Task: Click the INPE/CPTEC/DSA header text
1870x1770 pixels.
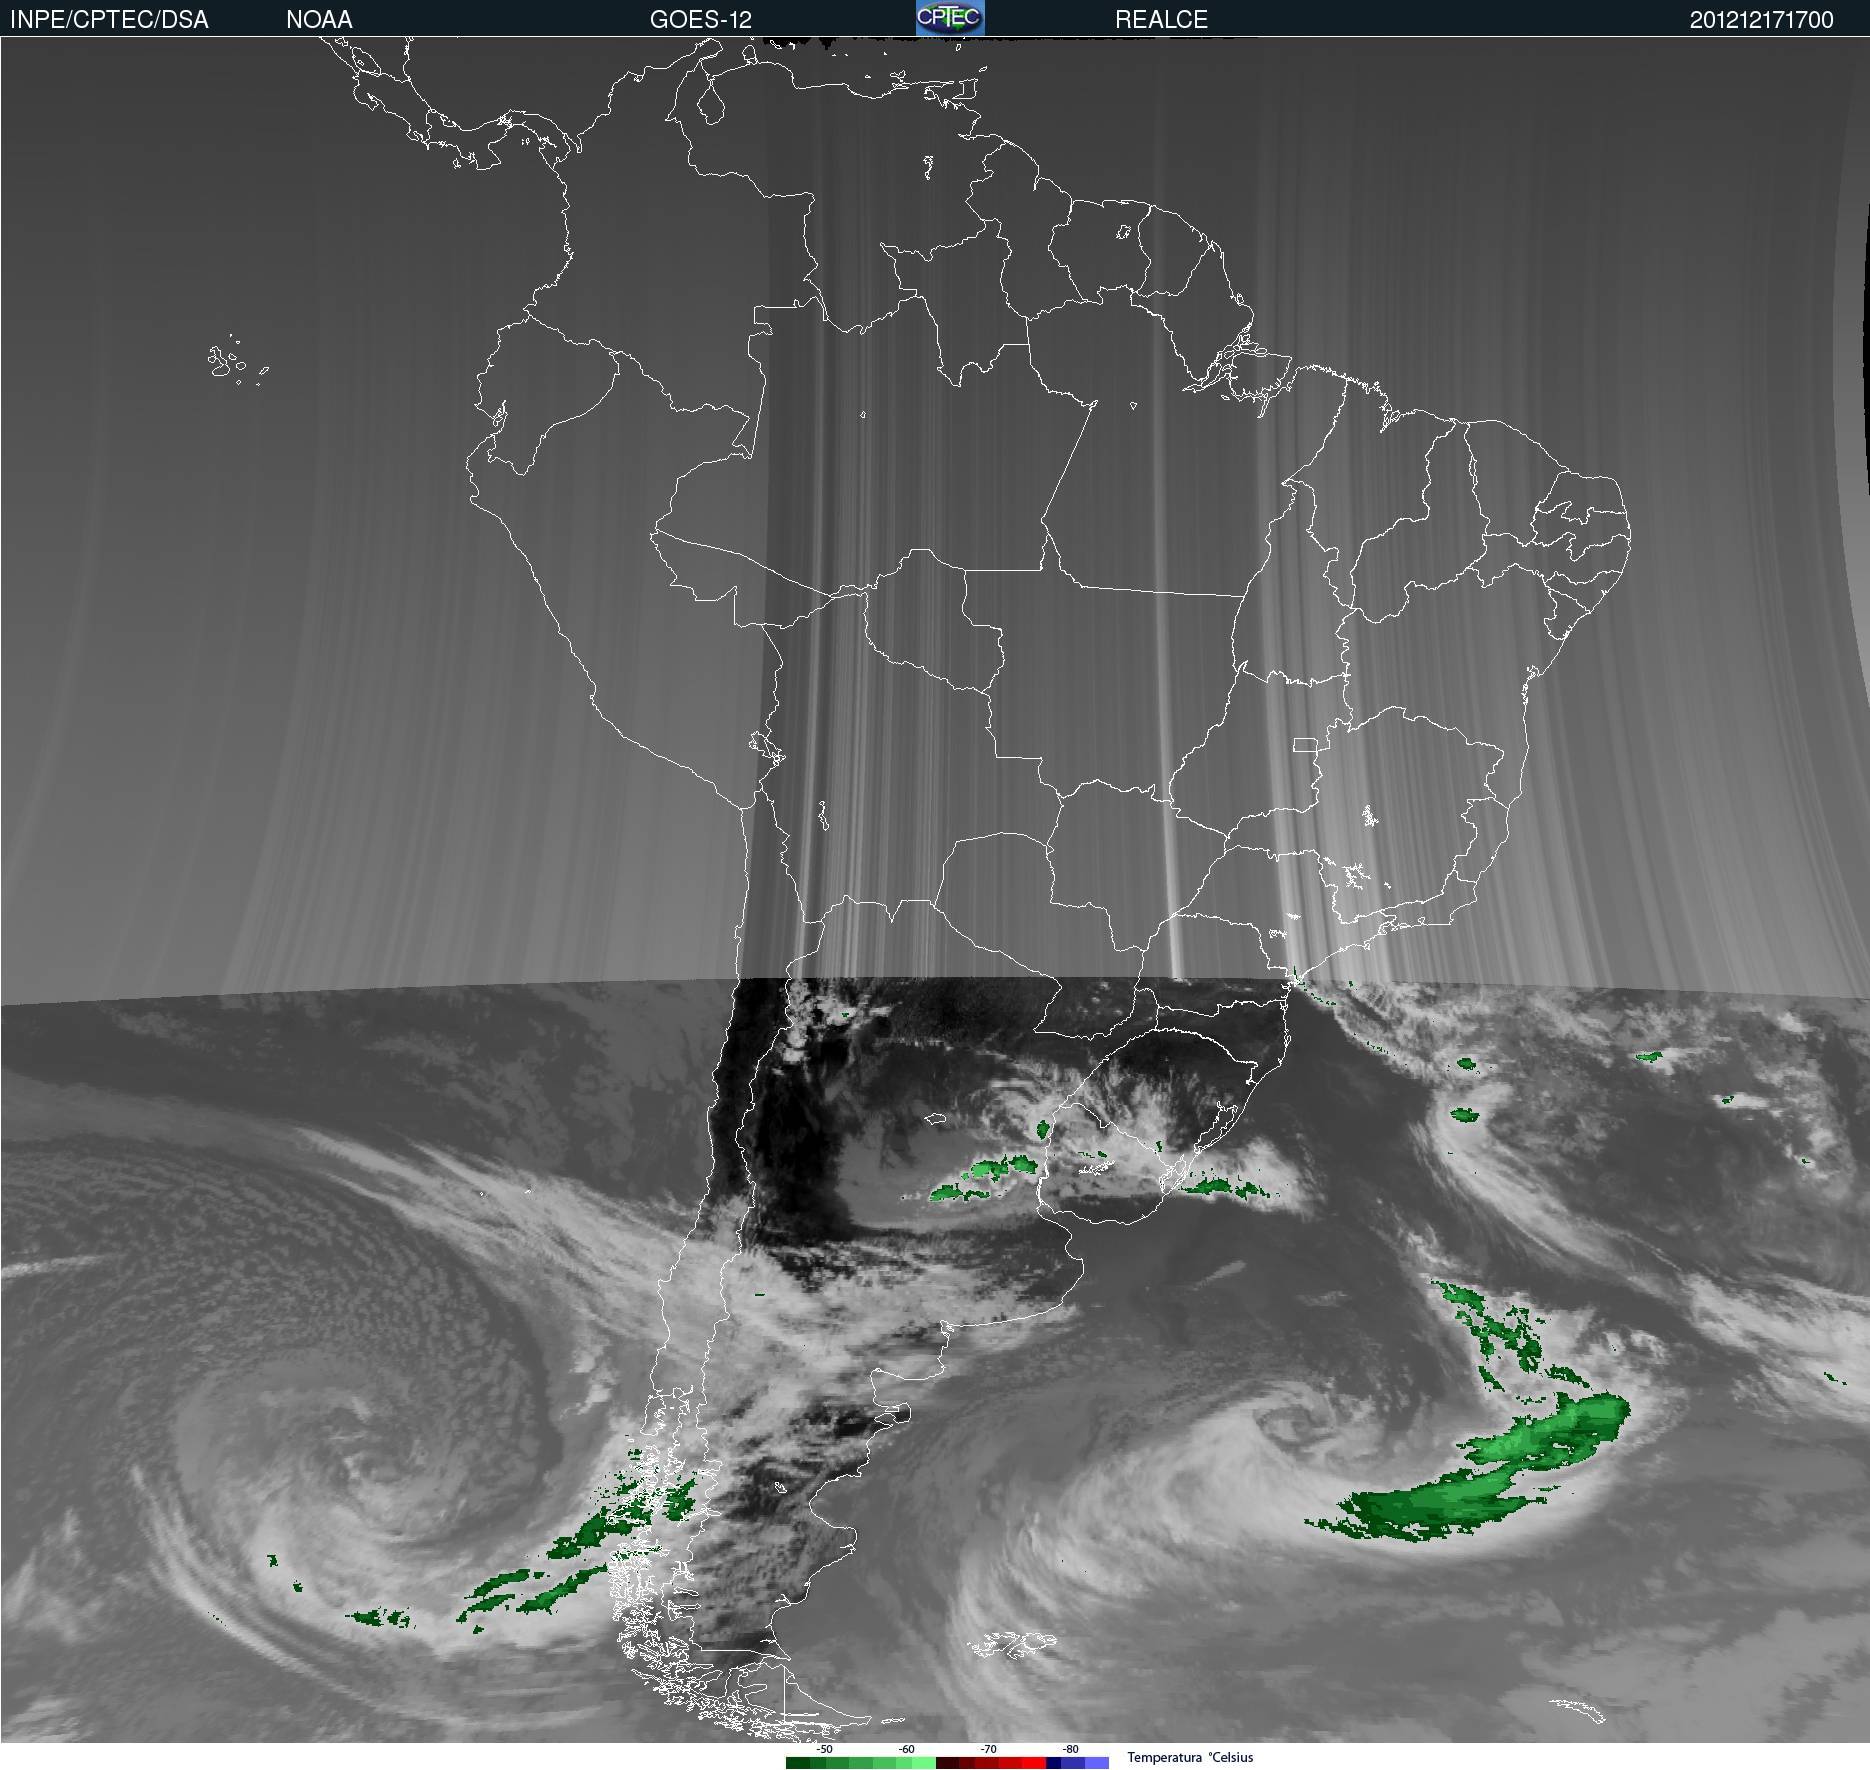Action: coord(109,19)
